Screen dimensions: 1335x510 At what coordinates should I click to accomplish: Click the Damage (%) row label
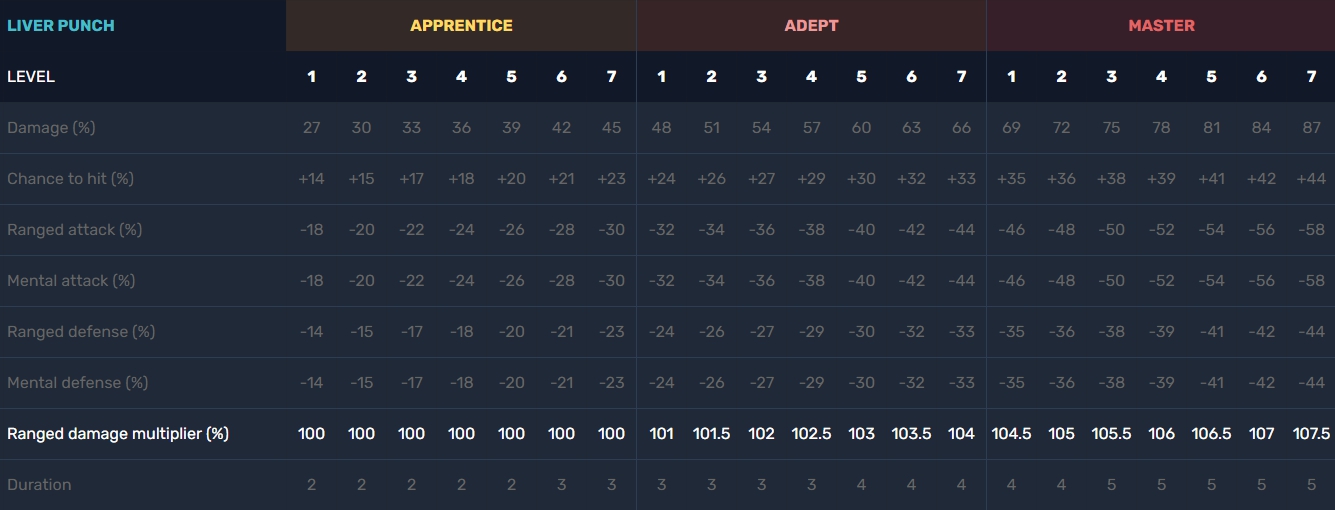tap(51, 128)
